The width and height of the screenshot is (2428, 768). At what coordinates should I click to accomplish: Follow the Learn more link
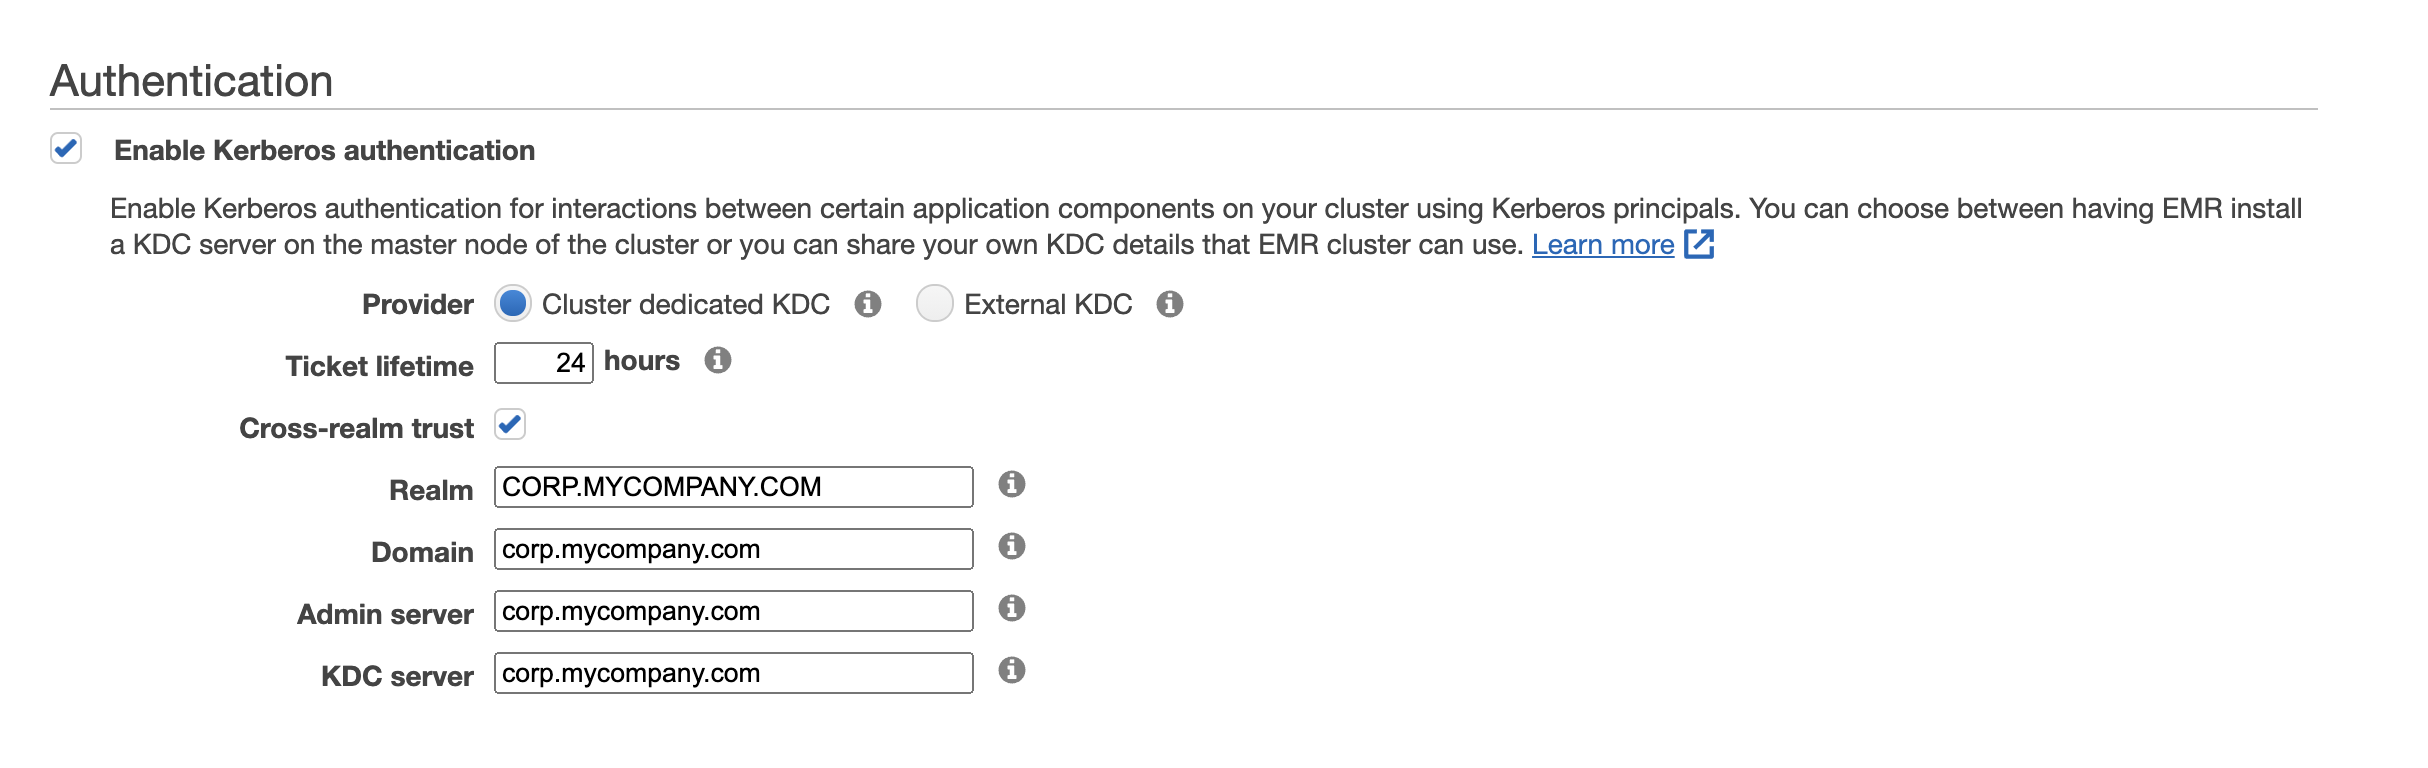tap(1603, 245)
